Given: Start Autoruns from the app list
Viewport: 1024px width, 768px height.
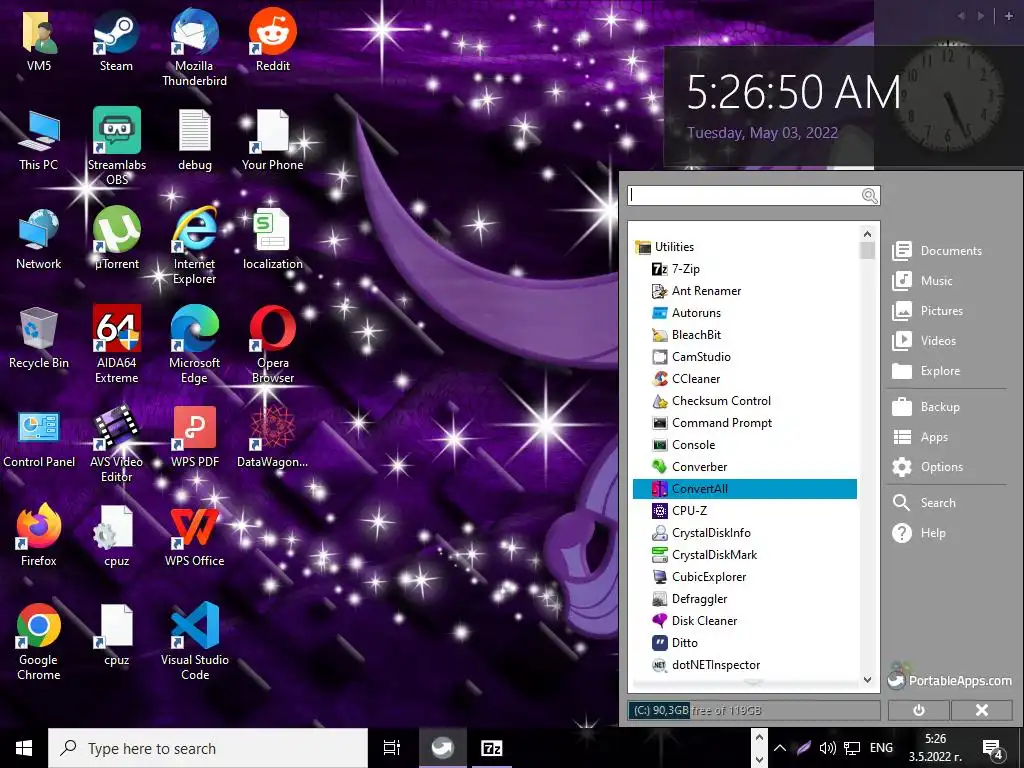Looking at the screenshot, I should (x=686, y=313).
